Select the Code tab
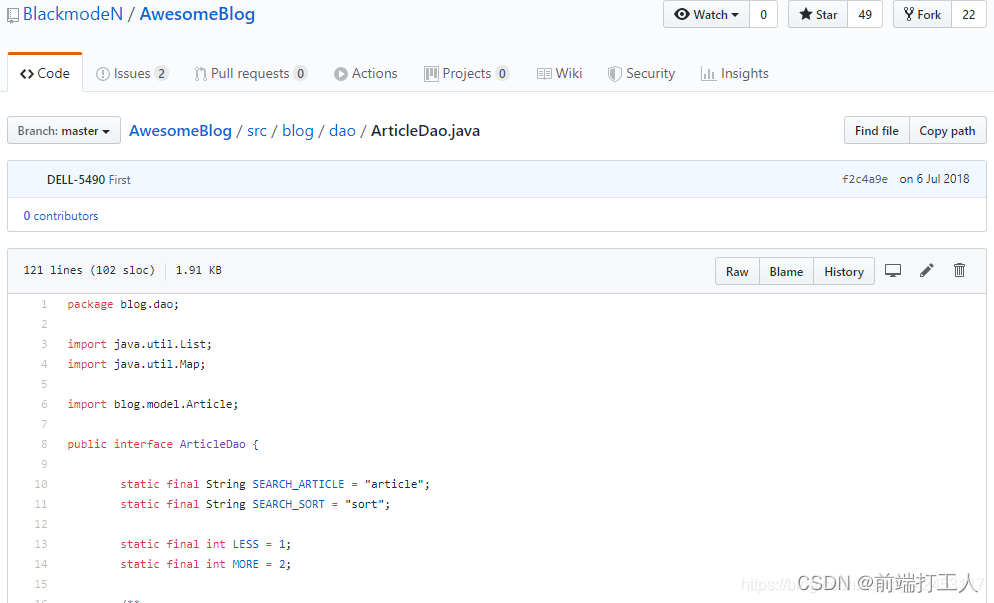The height and width of the screenshot is (603, 994). tap(45, 73)
